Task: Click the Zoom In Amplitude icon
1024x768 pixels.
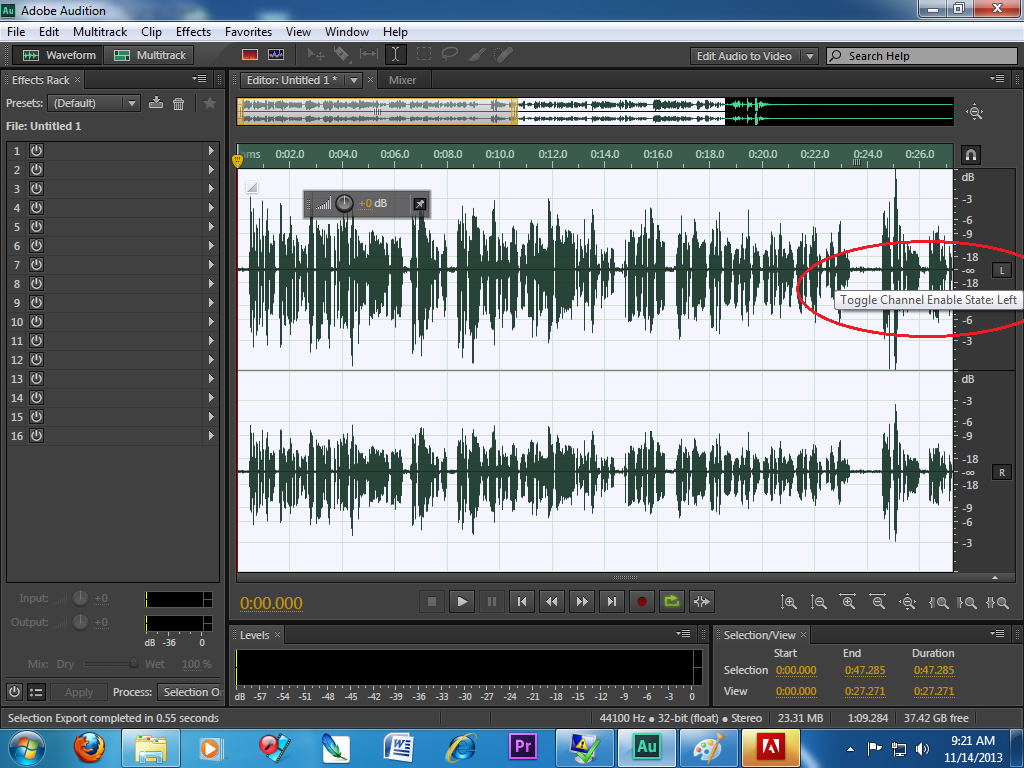Action: (787, 601)
